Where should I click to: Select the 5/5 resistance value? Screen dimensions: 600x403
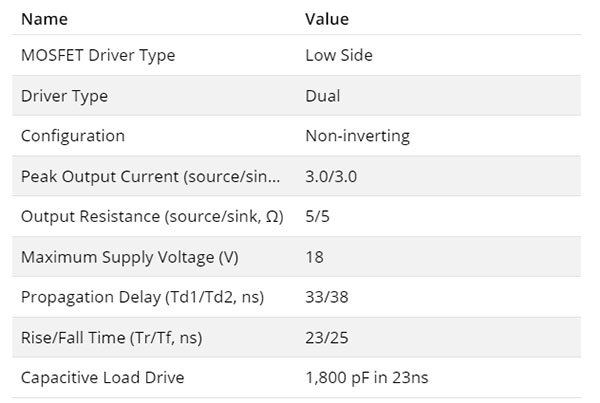(x=317, y=217)
